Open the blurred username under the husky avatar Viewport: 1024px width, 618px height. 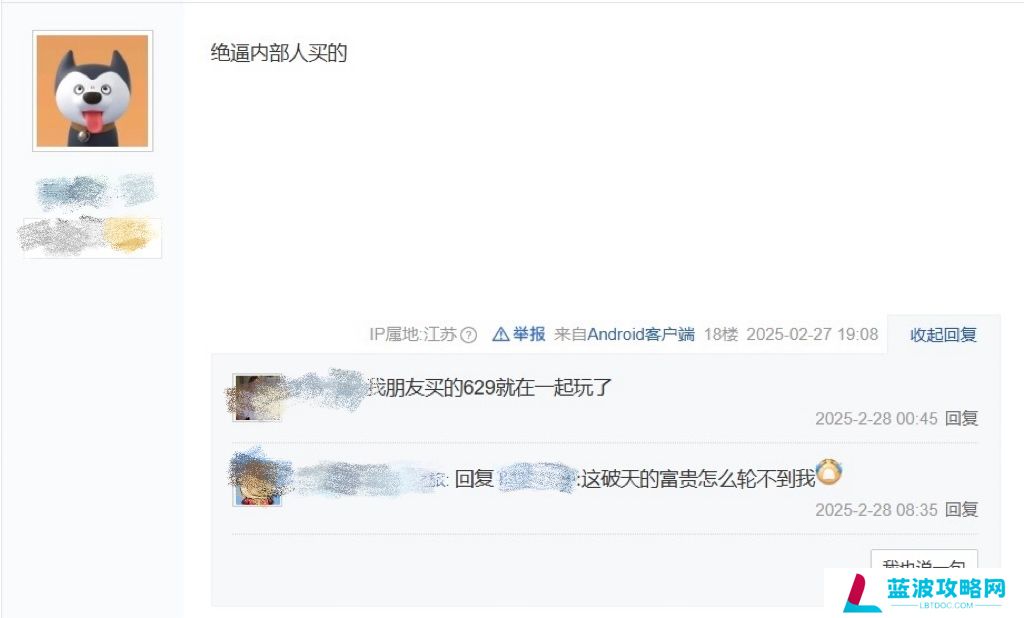[95, 191]
